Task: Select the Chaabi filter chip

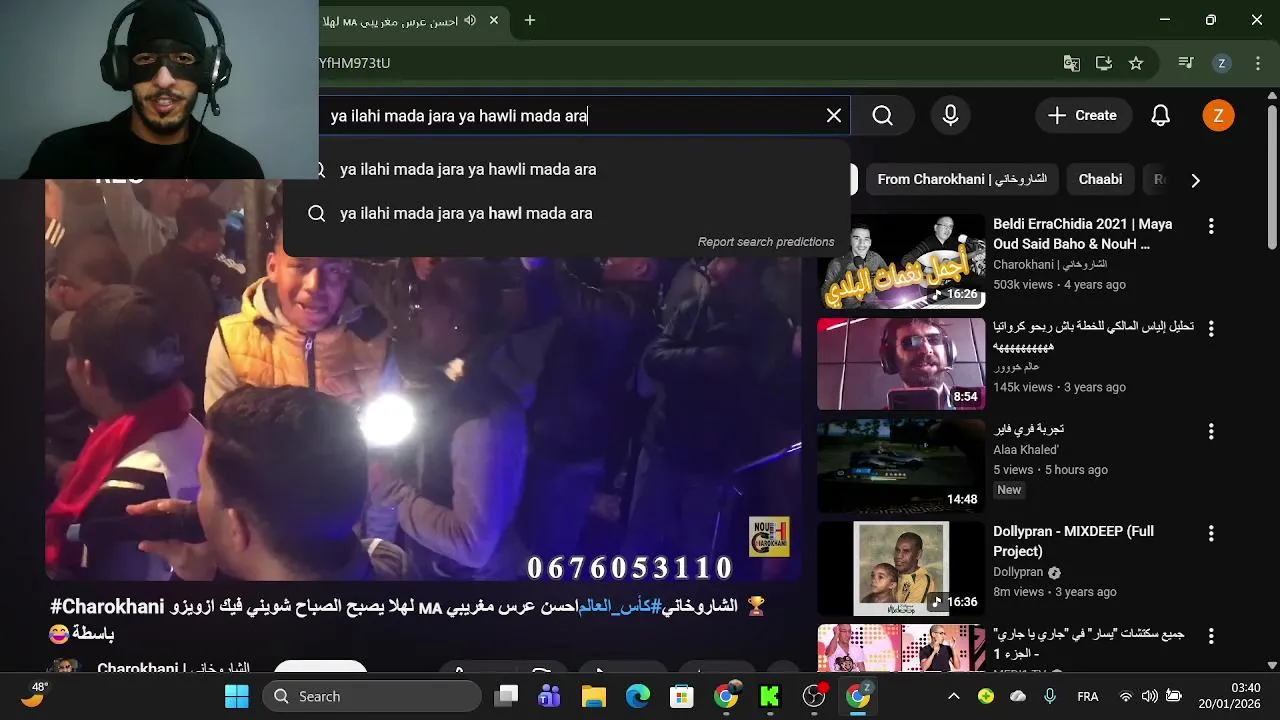Action: point(1100,180)
